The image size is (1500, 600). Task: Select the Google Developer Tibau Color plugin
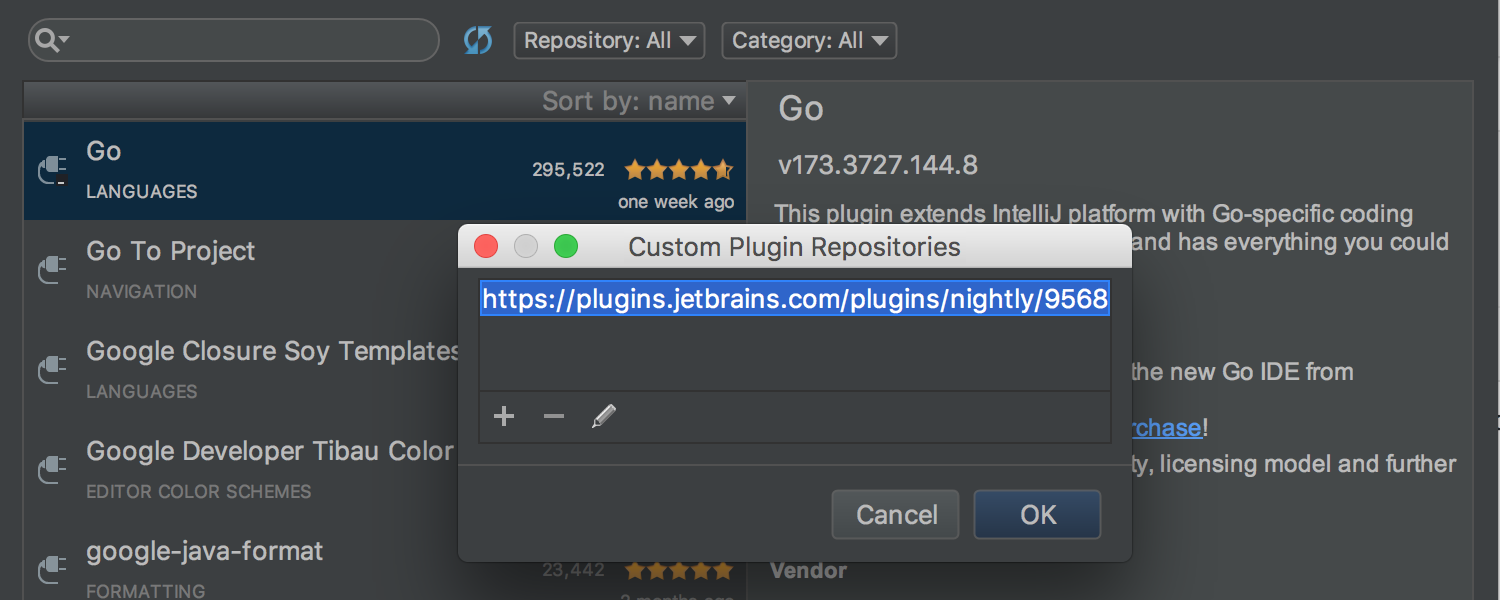270,451
